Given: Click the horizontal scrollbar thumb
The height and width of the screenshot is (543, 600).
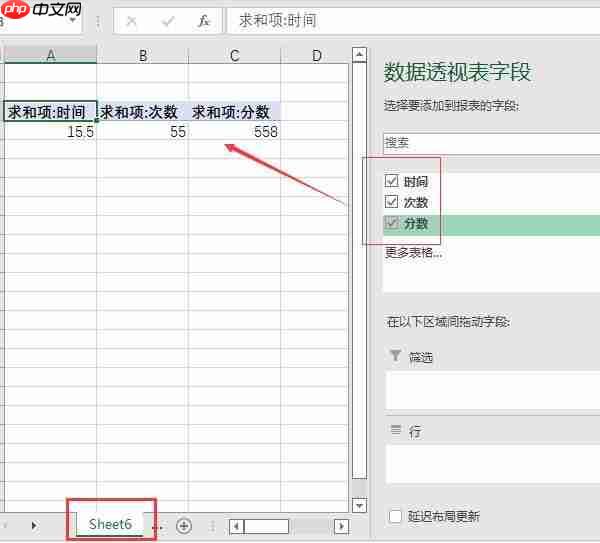Looking at the screenshot, I should click(x=266, y=526).
